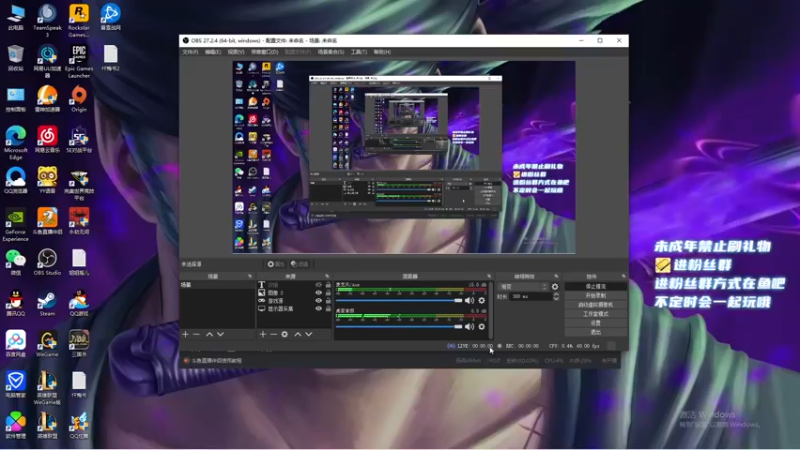The height and width of the screenshot is (450, 800).
Task: Remove the selected scene with minus icon
Action: (196, 334)
